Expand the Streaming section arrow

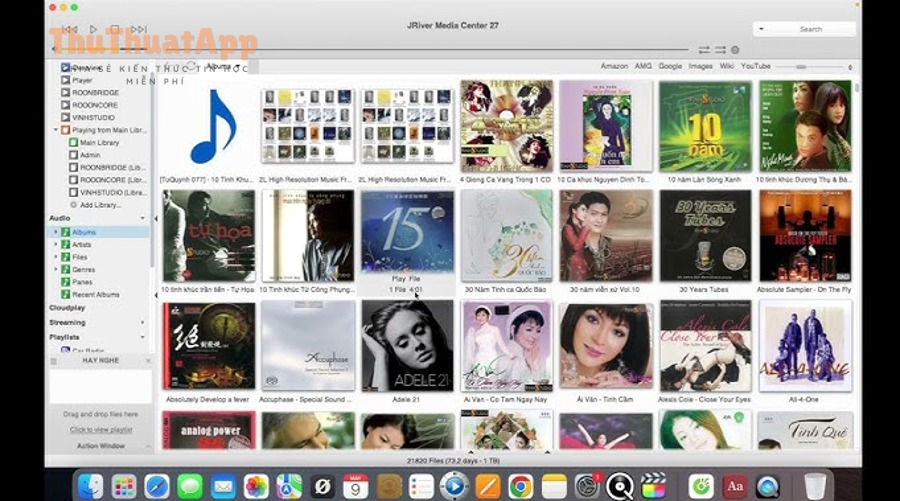[x=142, y=323]
